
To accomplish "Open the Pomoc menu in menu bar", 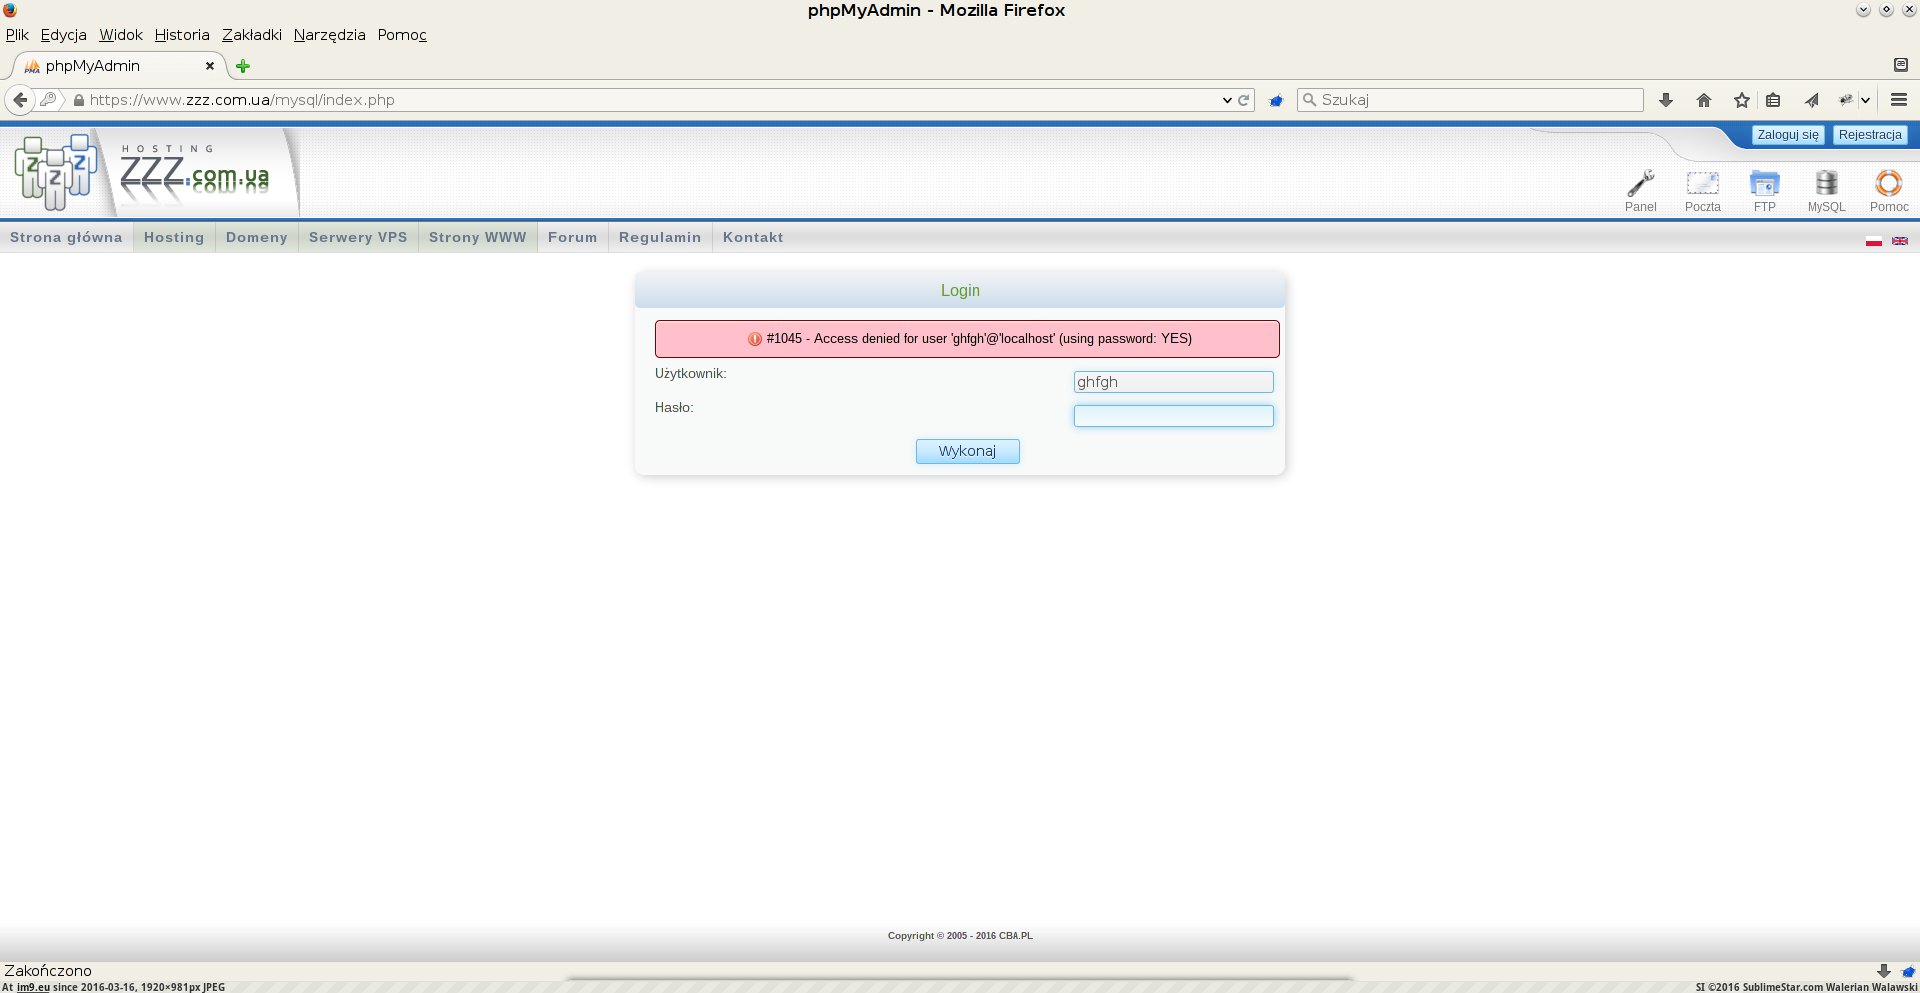I will (402, 35).
